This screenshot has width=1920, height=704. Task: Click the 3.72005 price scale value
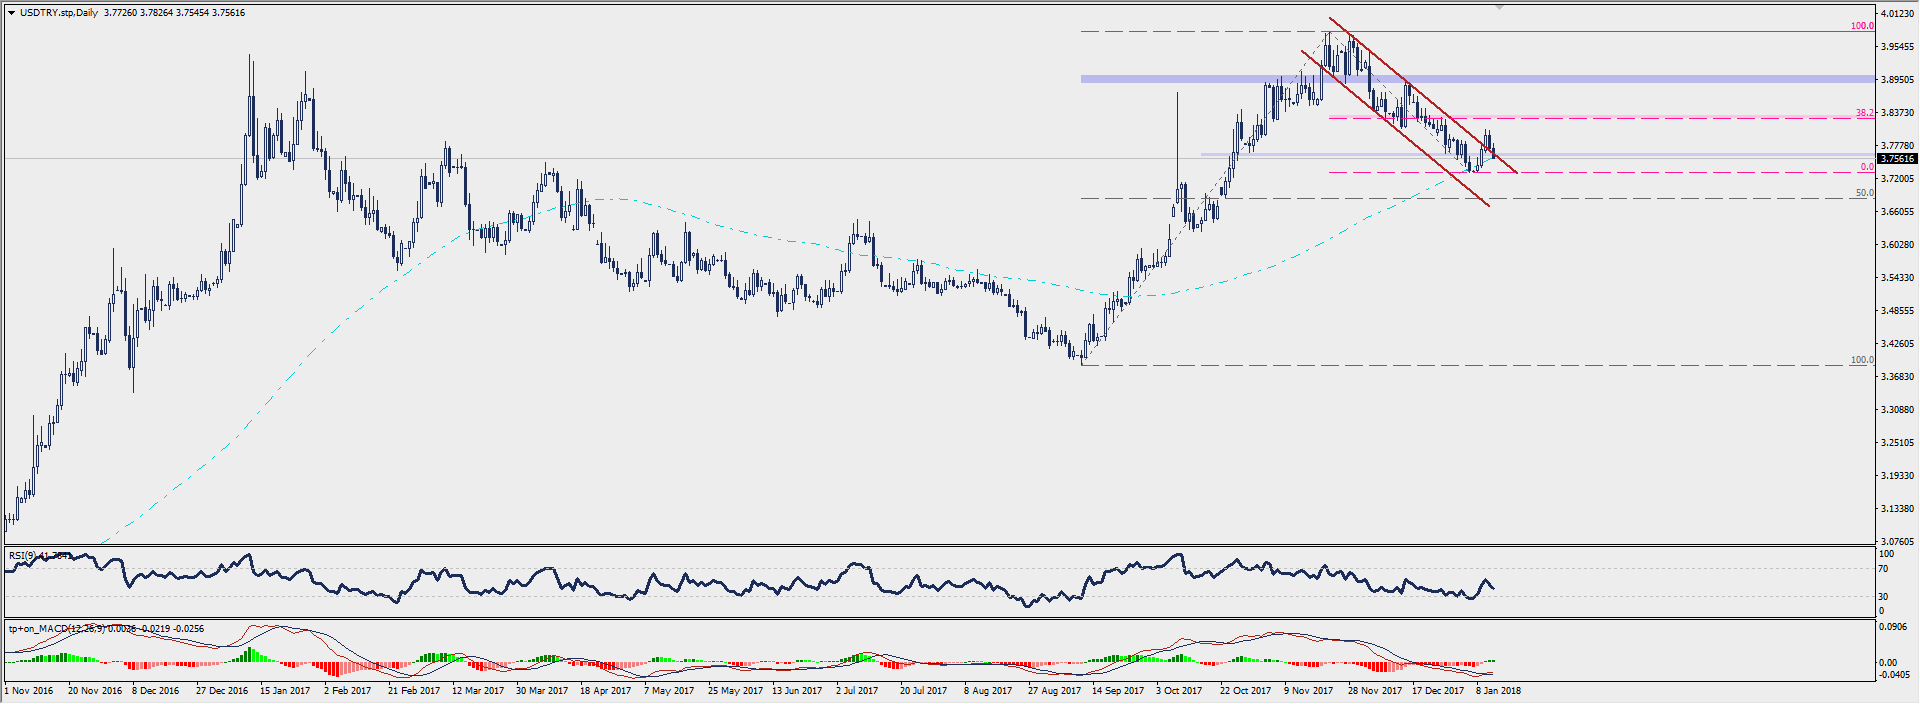(1897, 179)
